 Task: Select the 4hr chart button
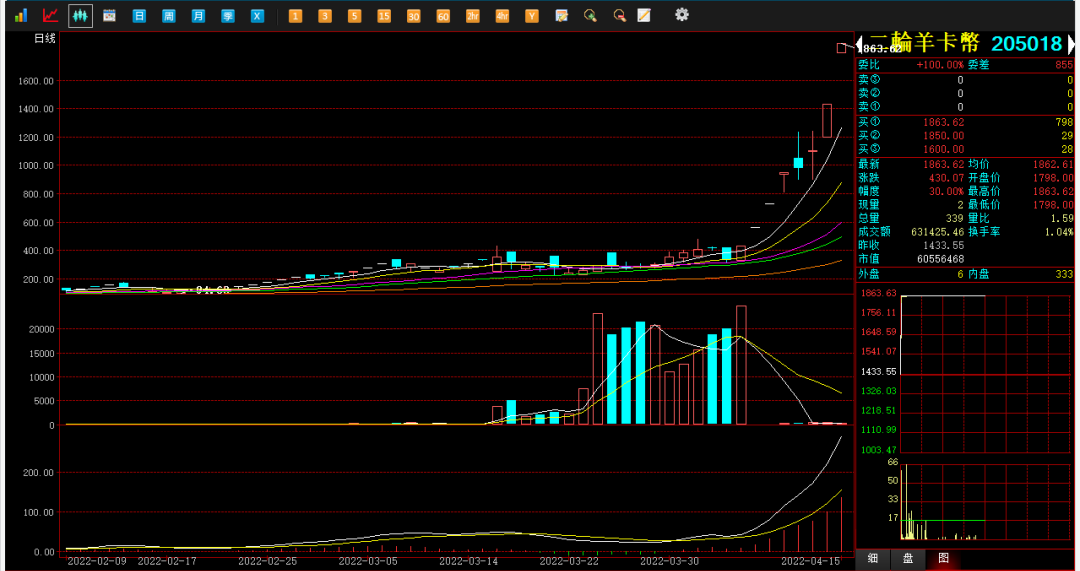click(502, 16)
